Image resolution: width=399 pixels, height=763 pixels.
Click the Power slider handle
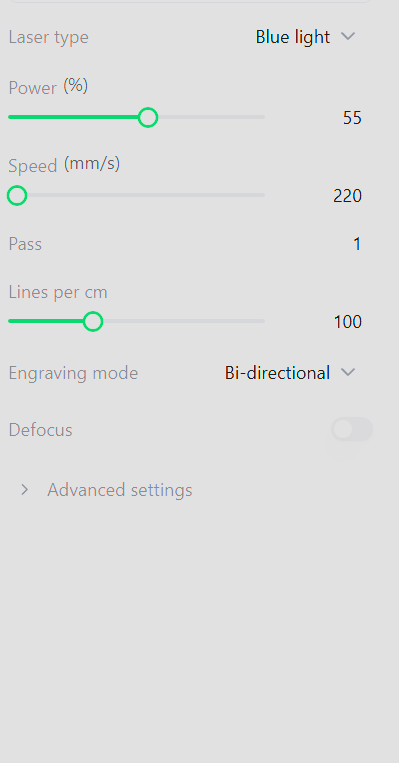coord(147,117)
